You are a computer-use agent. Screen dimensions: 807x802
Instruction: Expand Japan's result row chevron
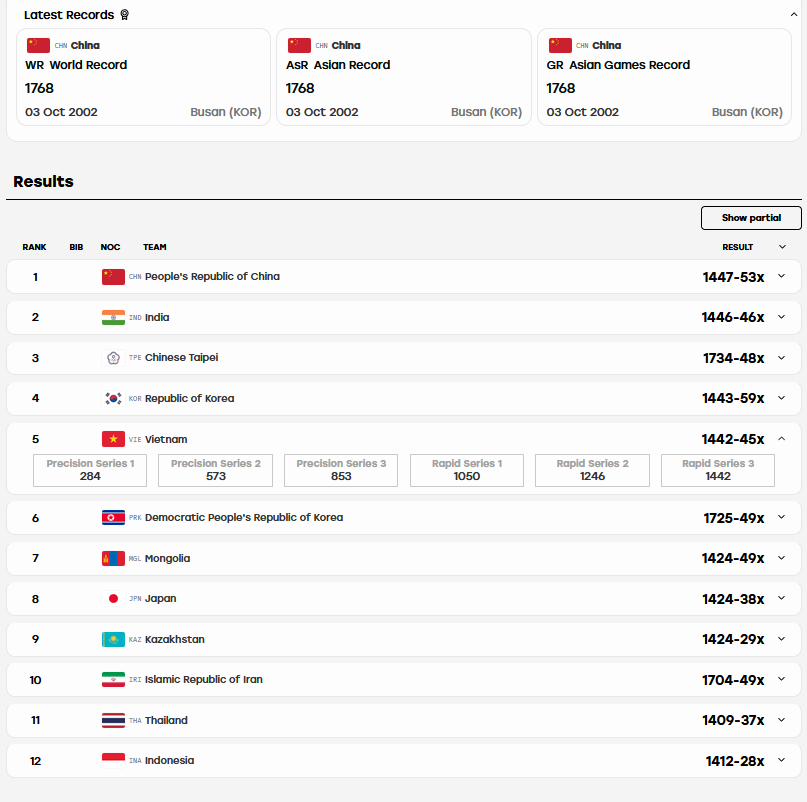click(x=781, y=598)
